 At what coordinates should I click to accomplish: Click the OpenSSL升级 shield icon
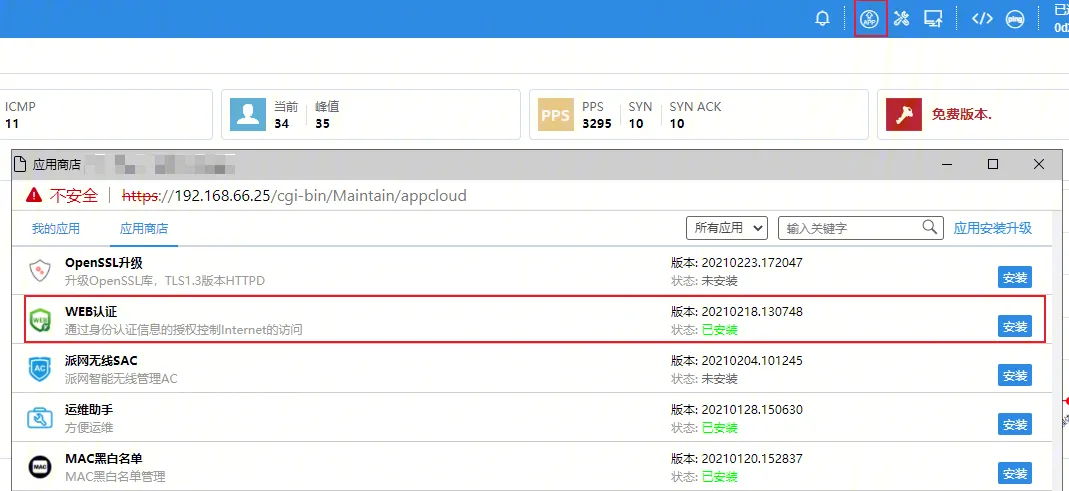tap(40, 271)
